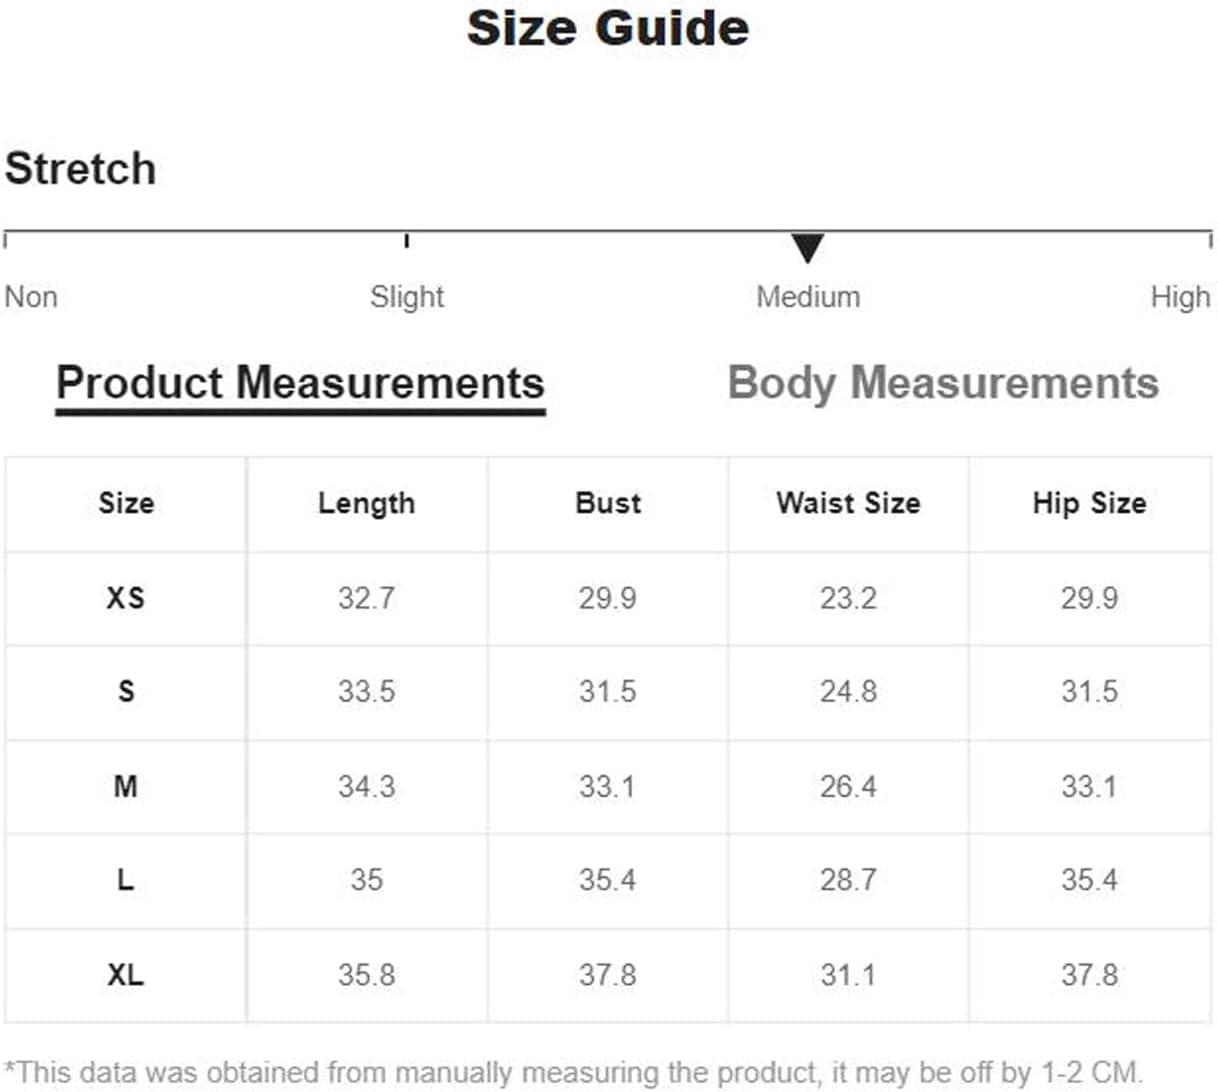Click the L length value 35
The width and height of the screenshot is (1218, 1092).
click(x=366, y=880)
